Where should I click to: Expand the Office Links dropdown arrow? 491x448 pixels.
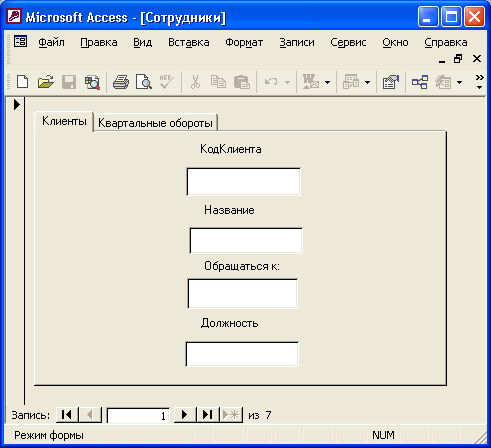pyautogui.click(x=328, y=82)
